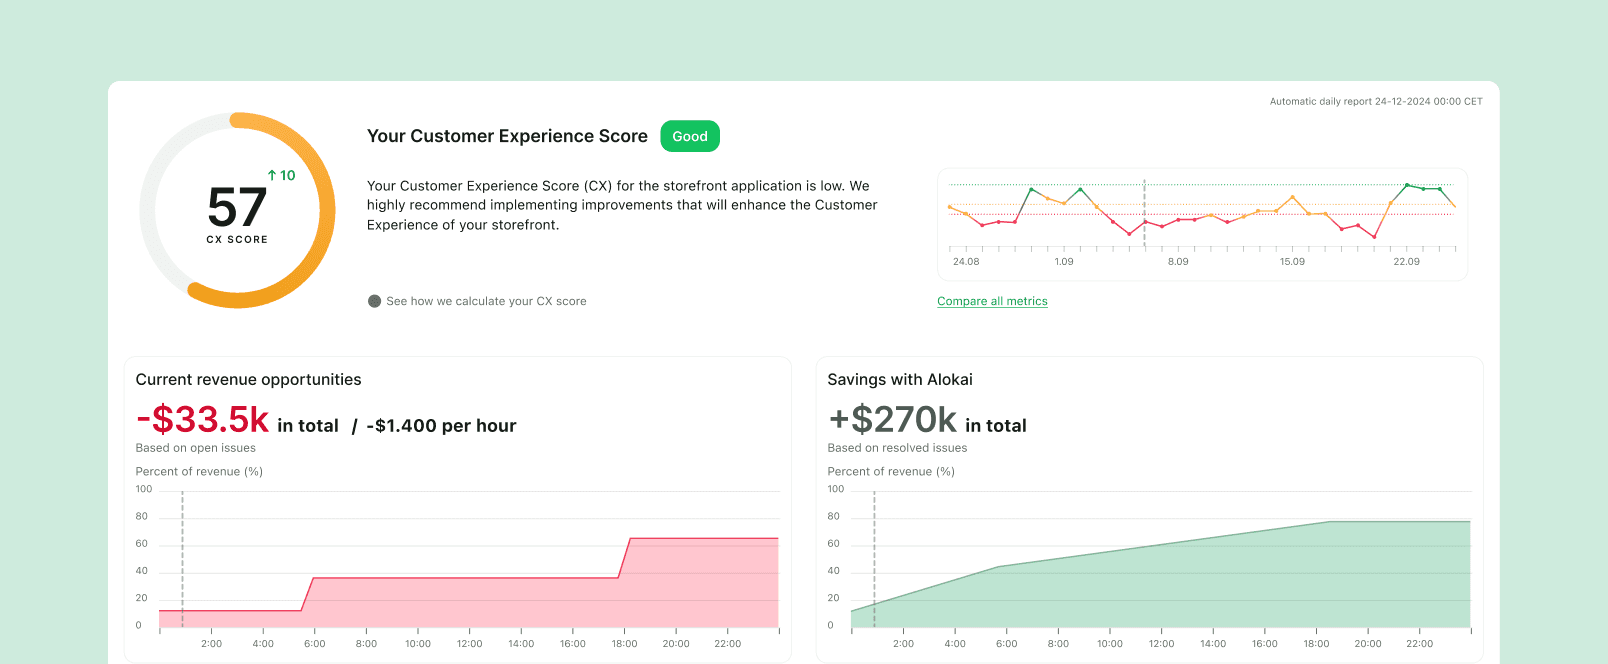
Task: Open 'See how we calculate your CX score'
Action: tap(486, 301)
